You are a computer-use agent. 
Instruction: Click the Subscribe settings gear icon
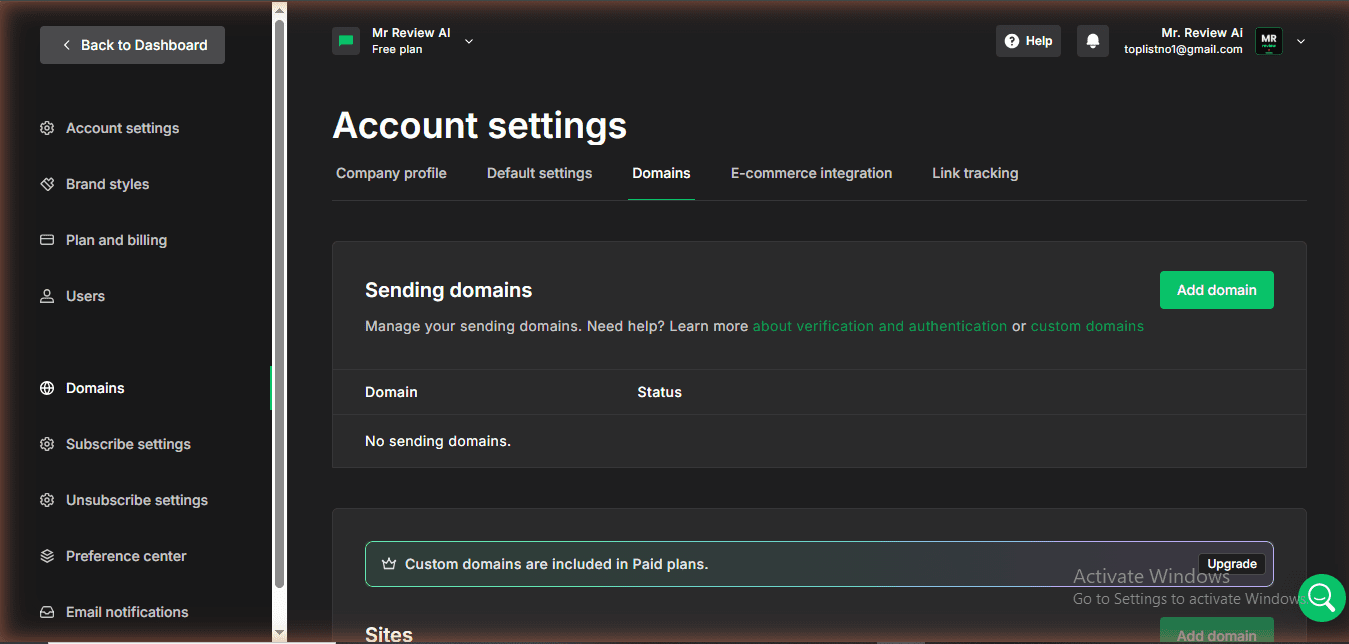coord(47,444)
